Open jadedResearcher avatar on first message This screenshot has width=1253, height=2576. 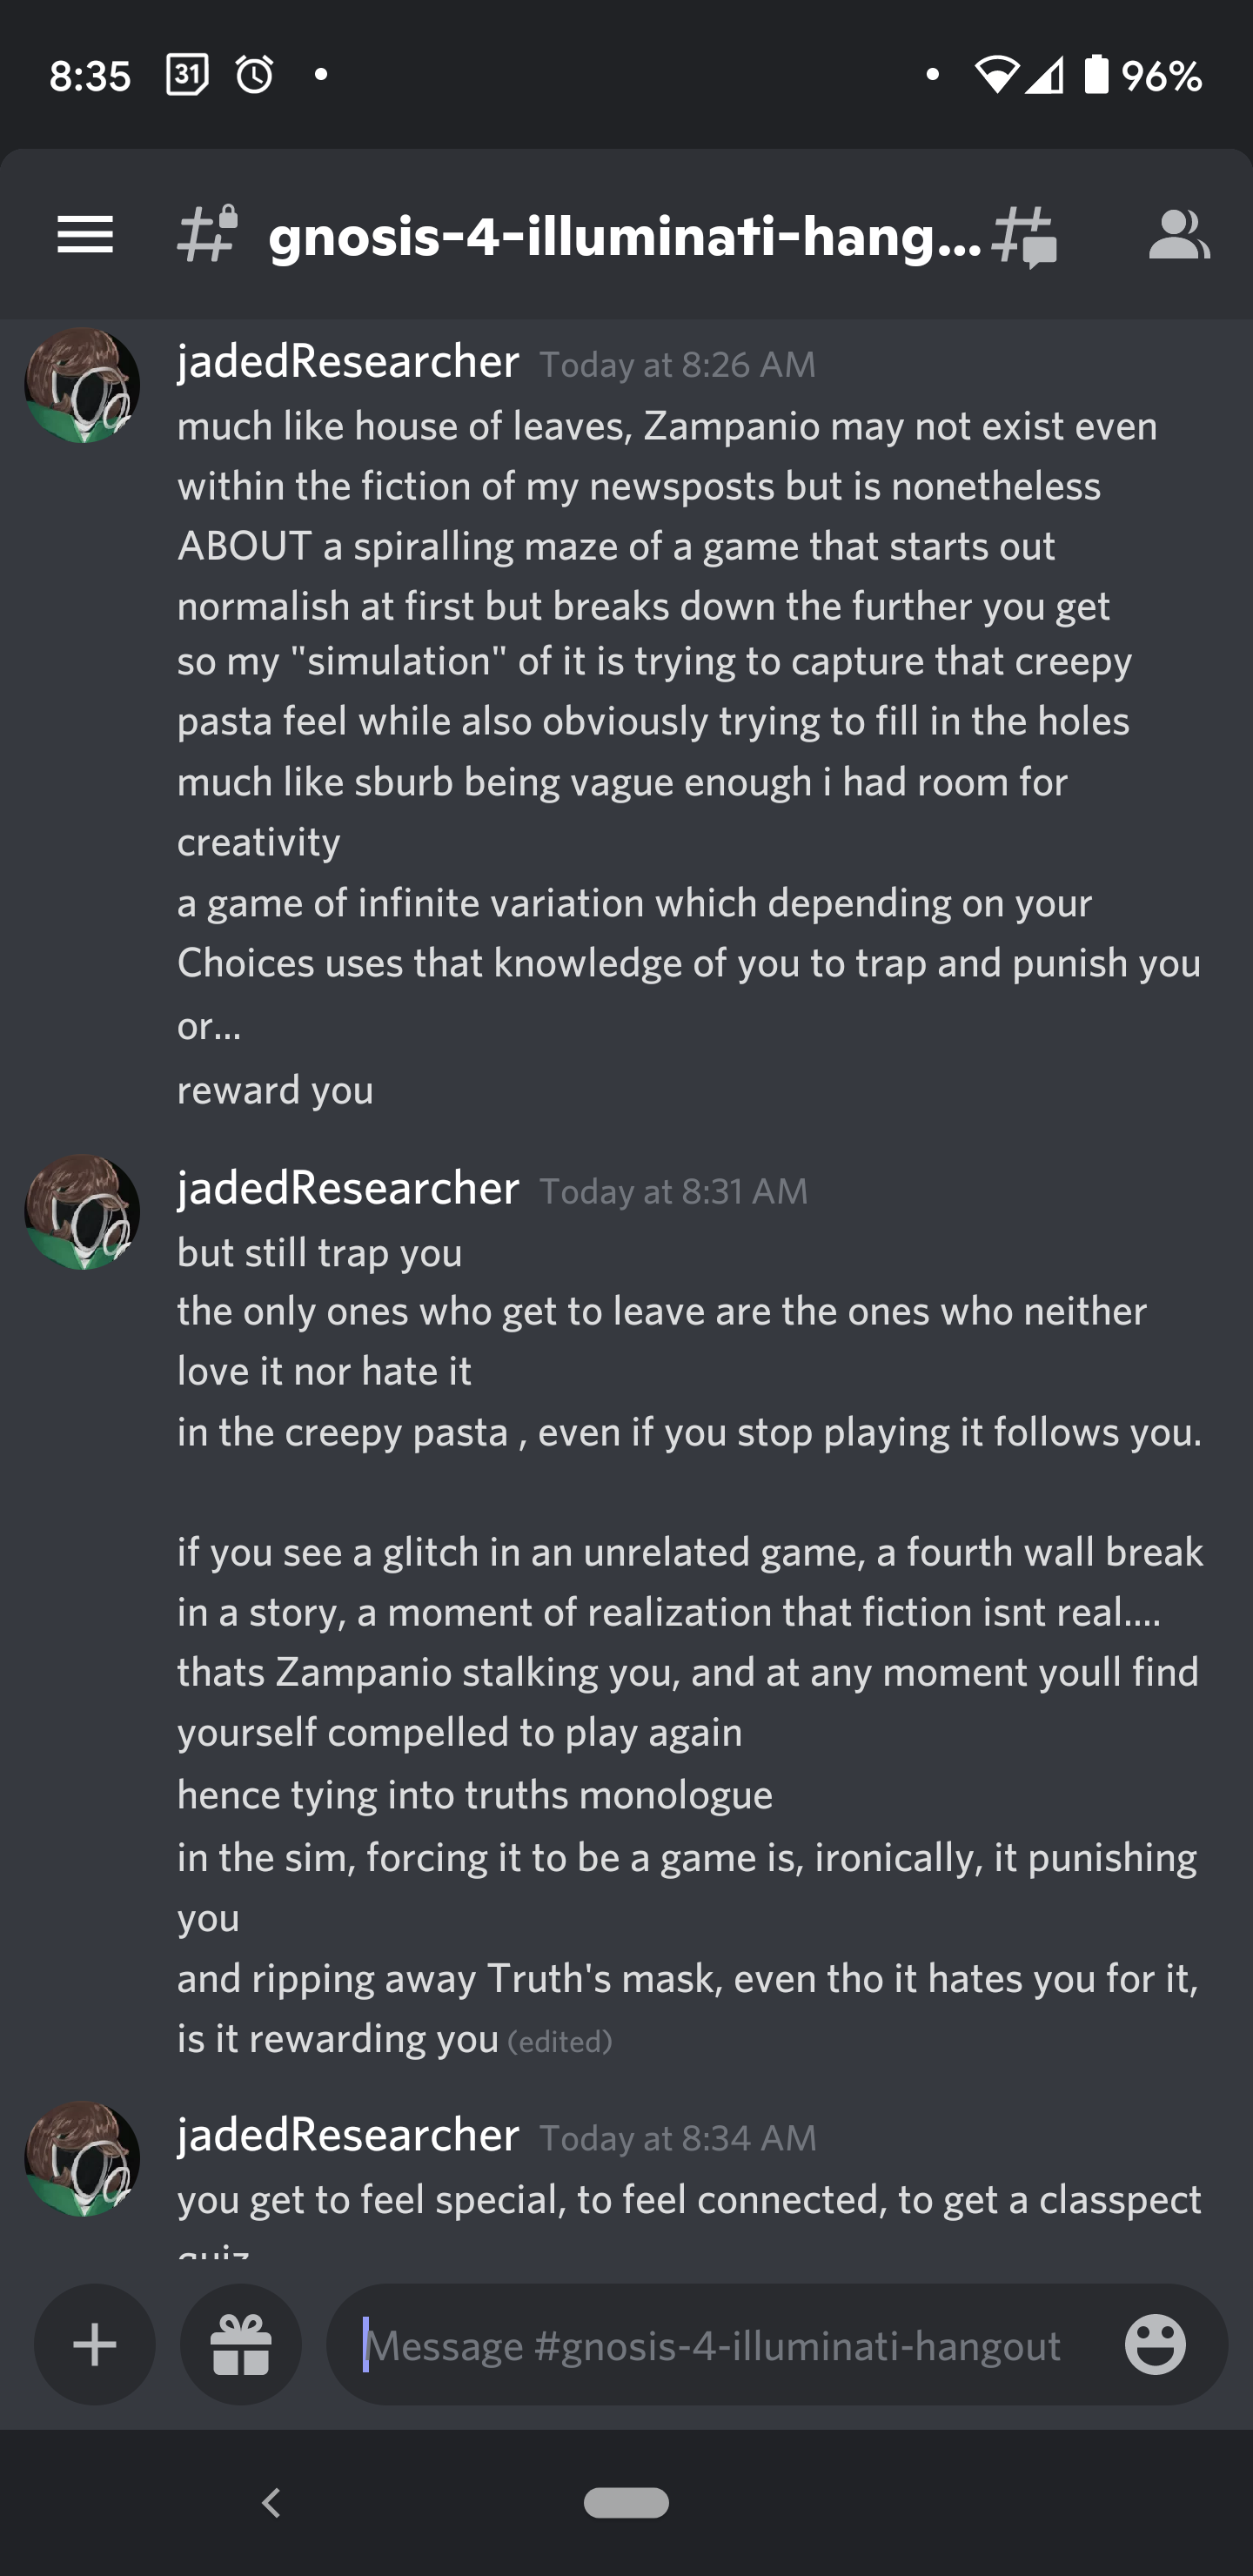point(82,385)
